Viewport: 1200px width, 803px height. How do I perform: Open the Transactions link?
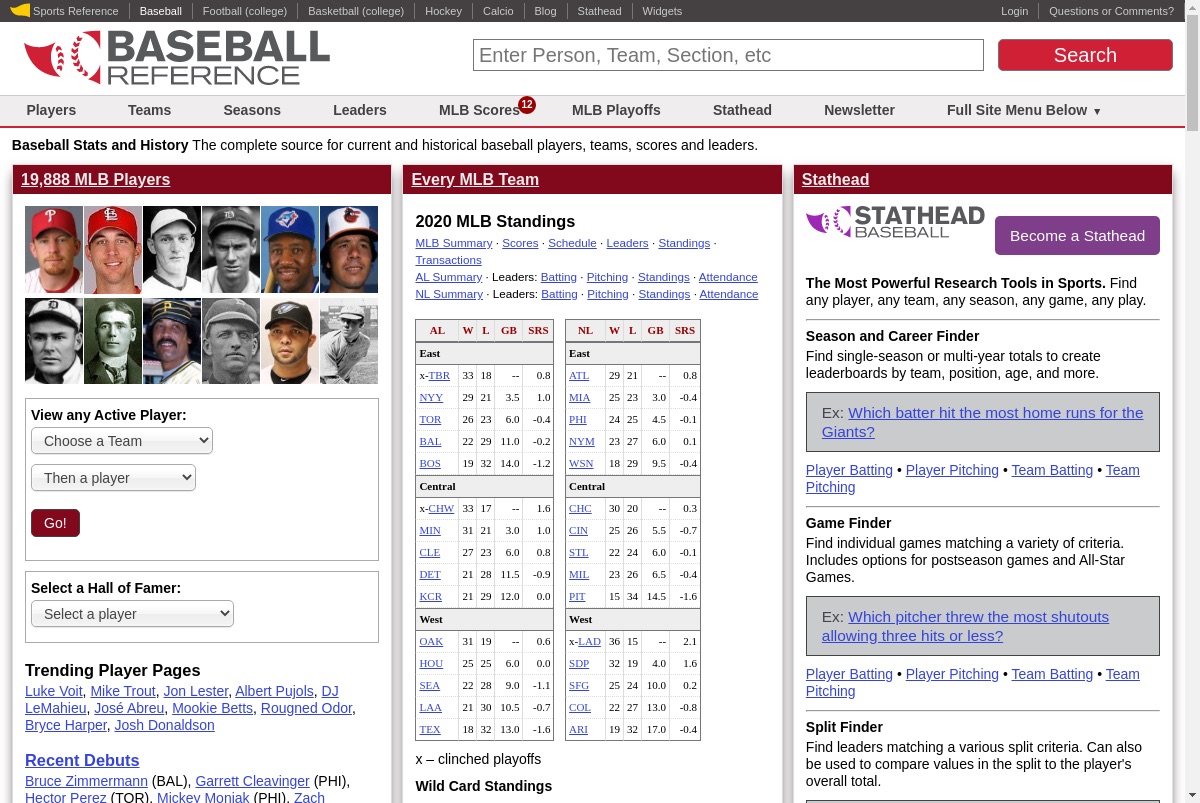[449, 260]
